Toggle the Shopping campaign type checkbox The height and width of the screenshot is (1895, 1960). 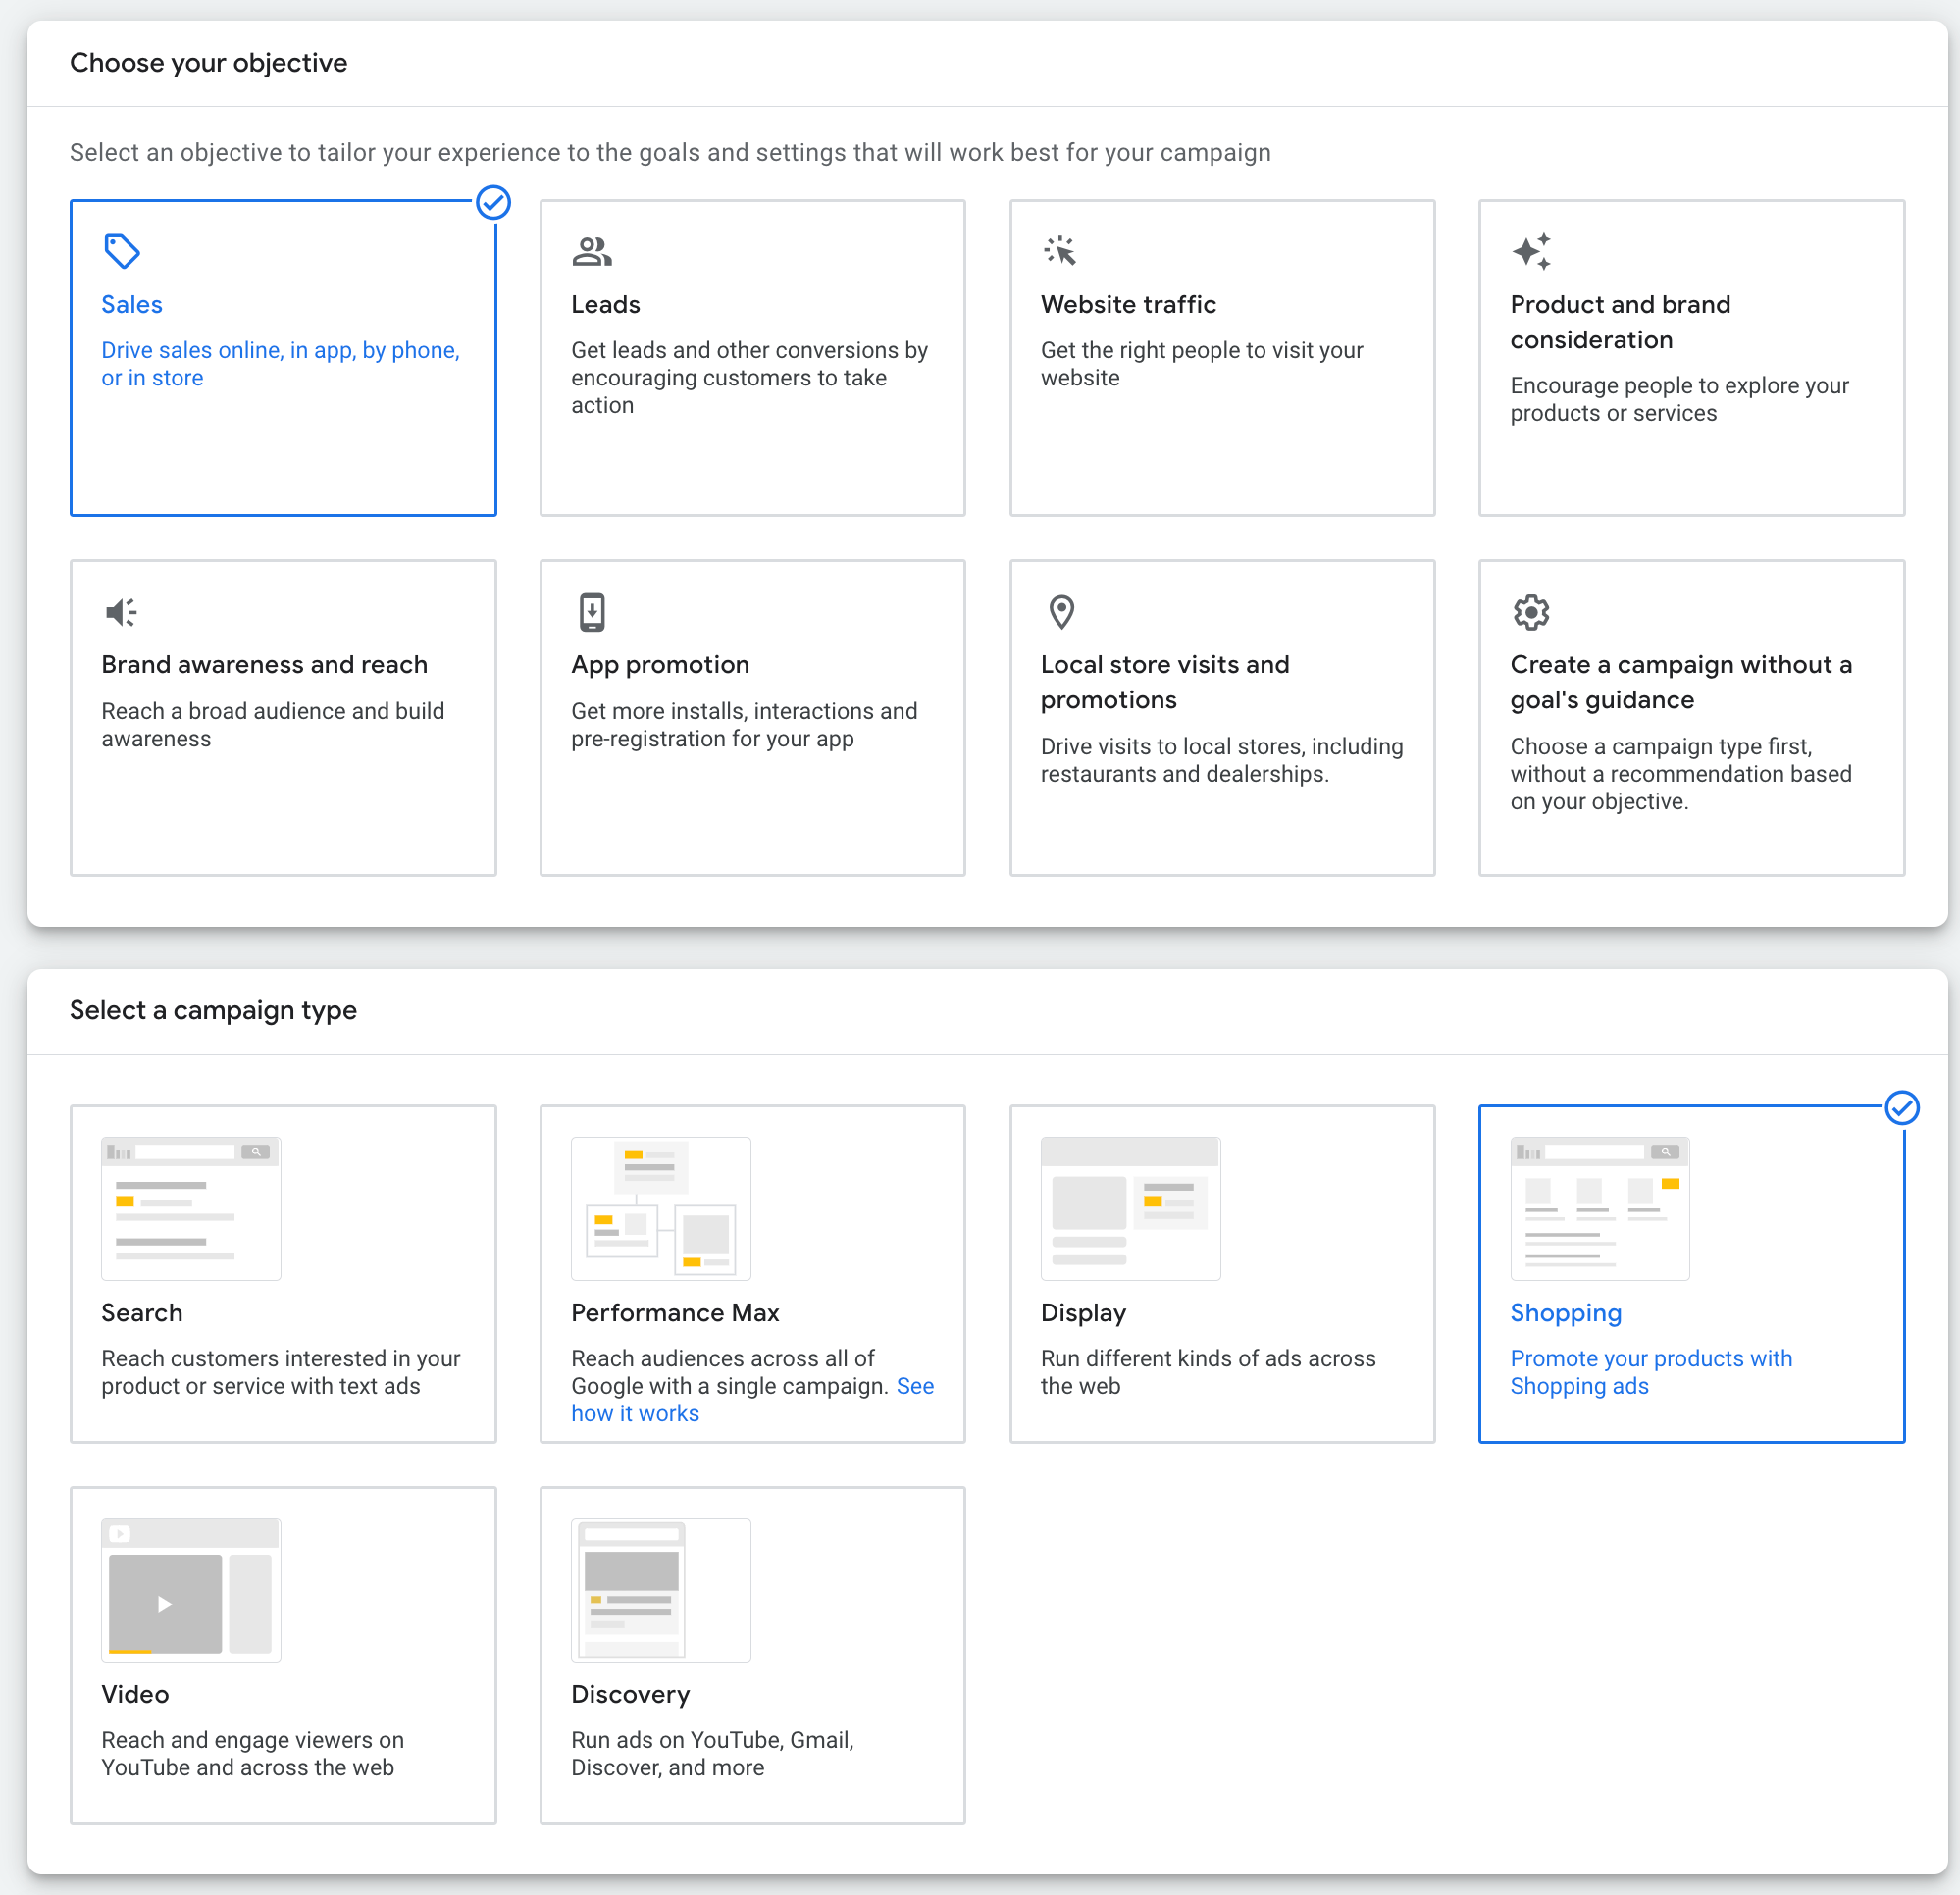click(x=1900, y=1105)
